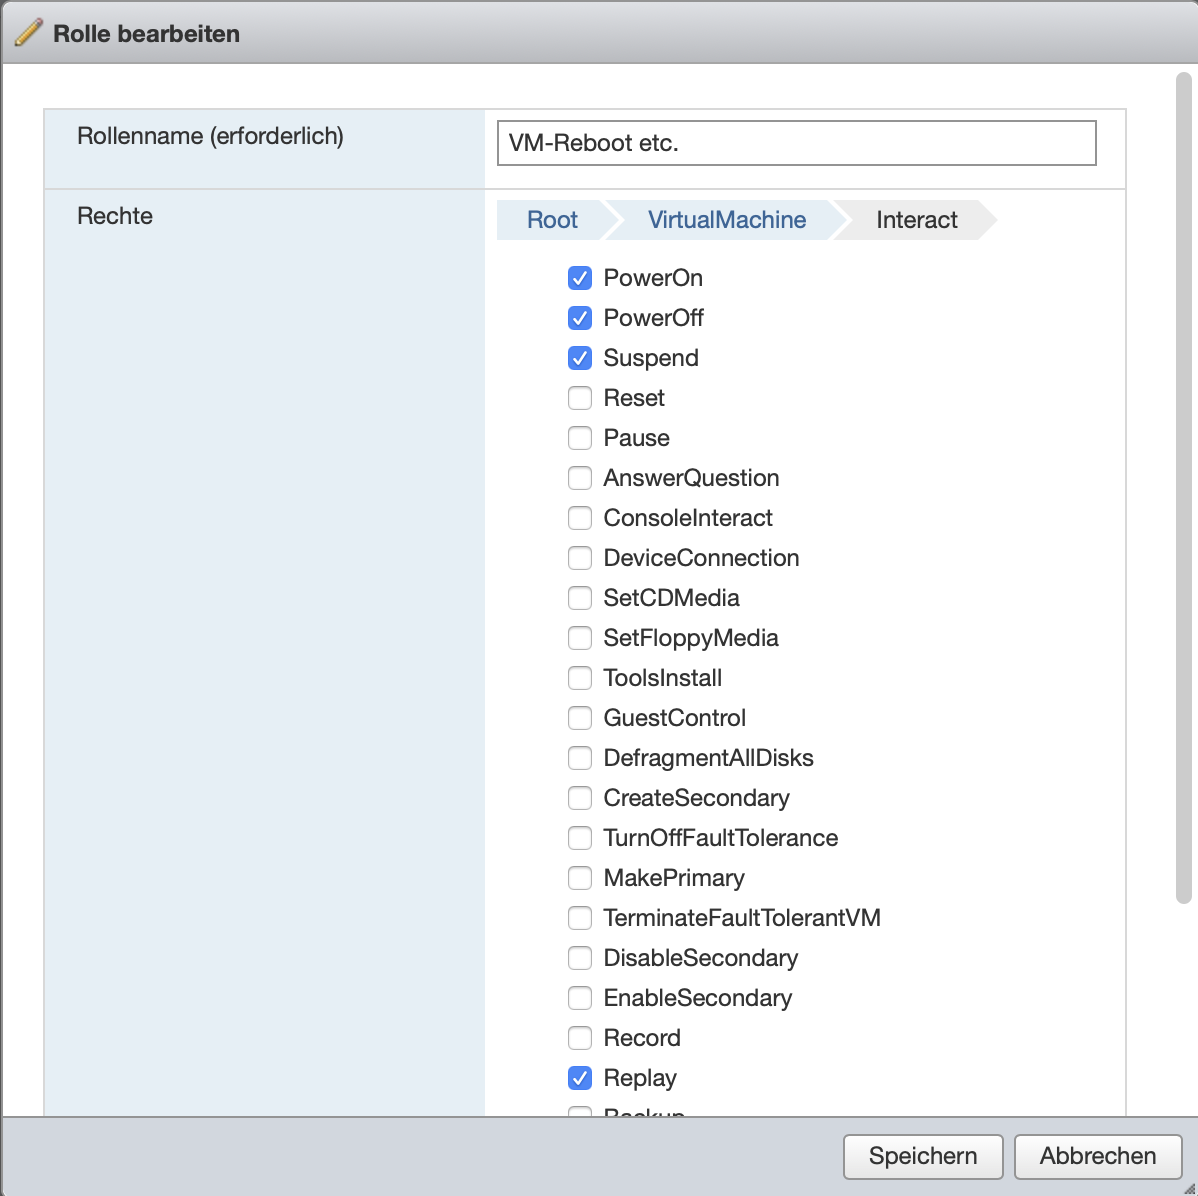
Task: Uncheck the Replay permission
Action: point(580,1078)
